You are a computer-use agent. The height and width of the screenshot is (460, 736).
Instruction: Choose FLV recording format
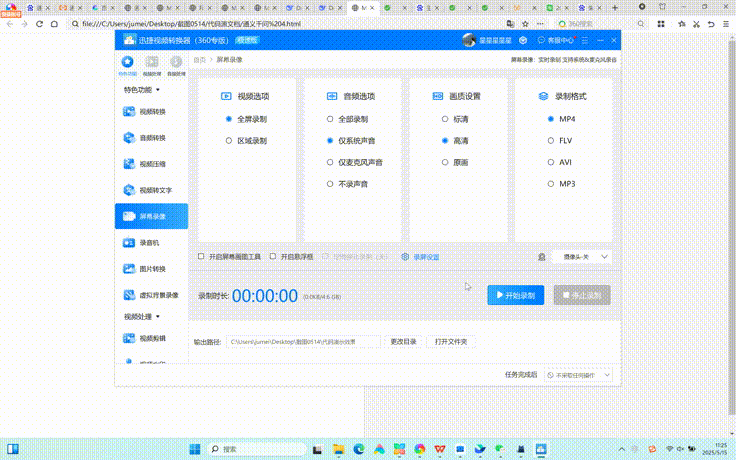tap(560, 141)
